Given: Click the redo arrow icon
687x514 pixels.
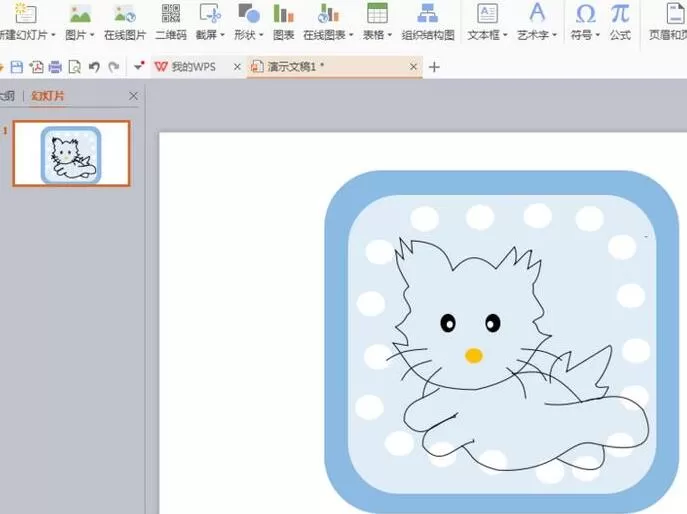Looking at the screenshot, I should click(x=114, y=67).
